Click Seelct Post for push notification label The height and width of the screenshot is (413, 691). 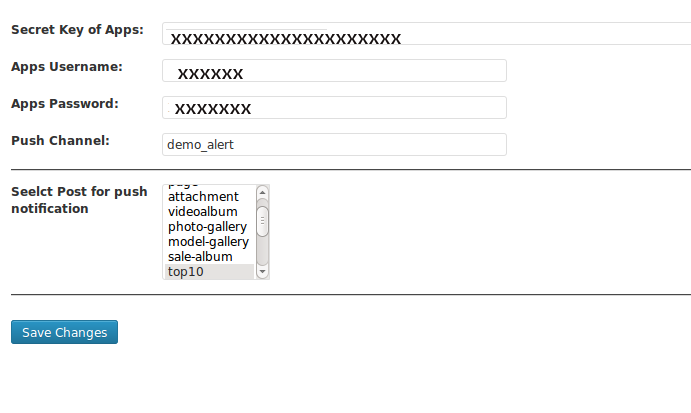coord(79,200)
